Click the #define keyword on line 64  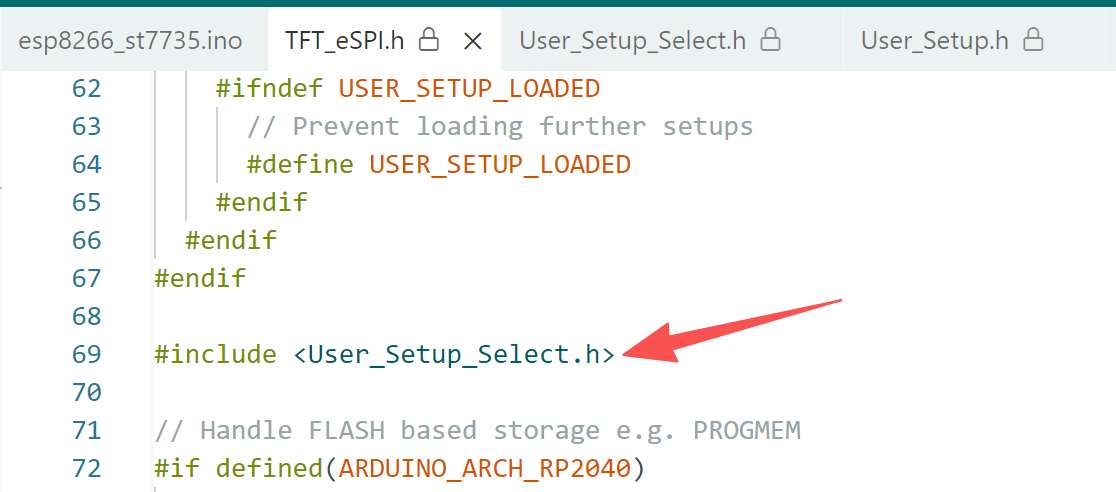coord(300,165)
